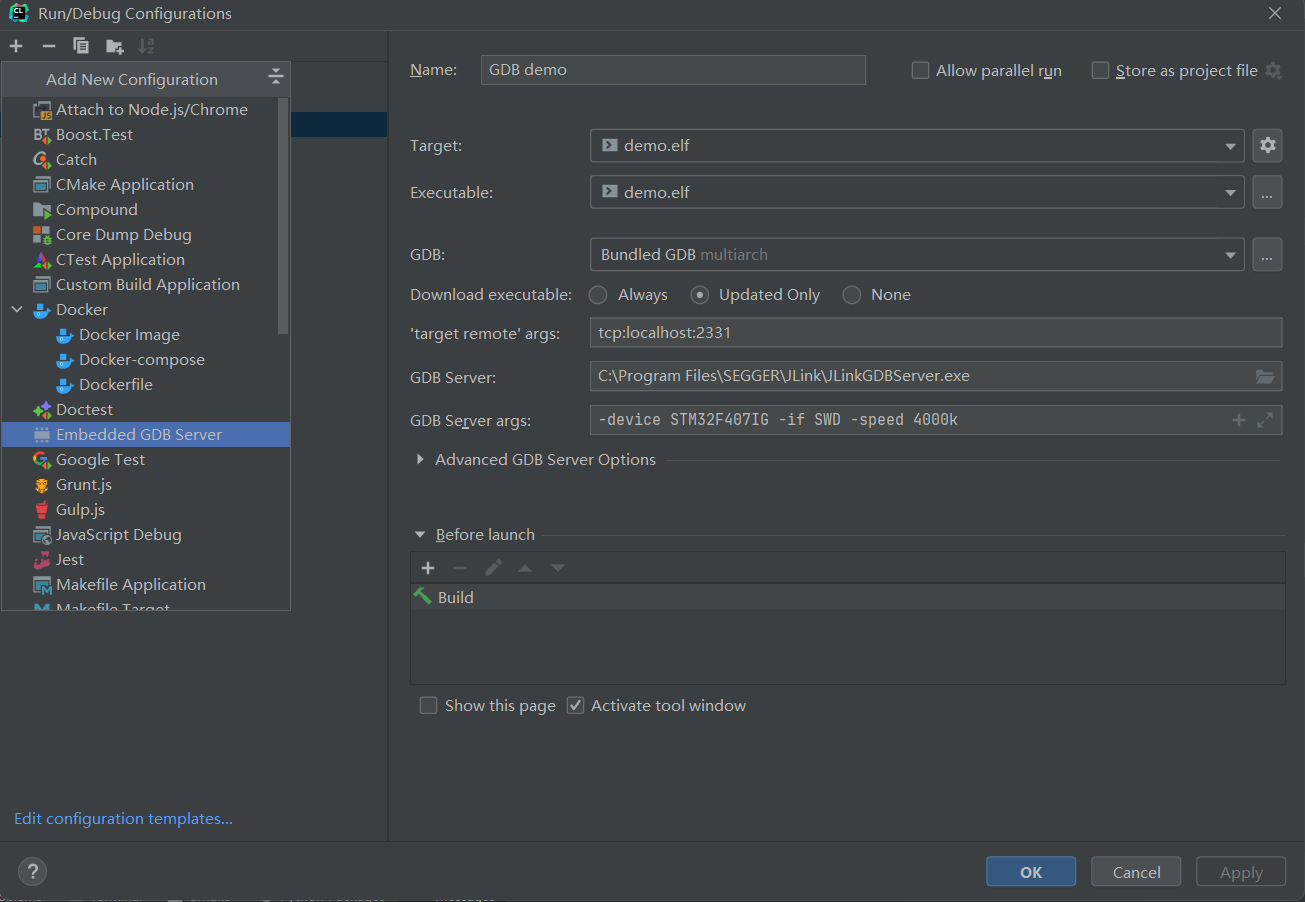Click the sort configurations alphabetically icon
The width and height of the screenshot is (1305, 902).
(146, 45)
